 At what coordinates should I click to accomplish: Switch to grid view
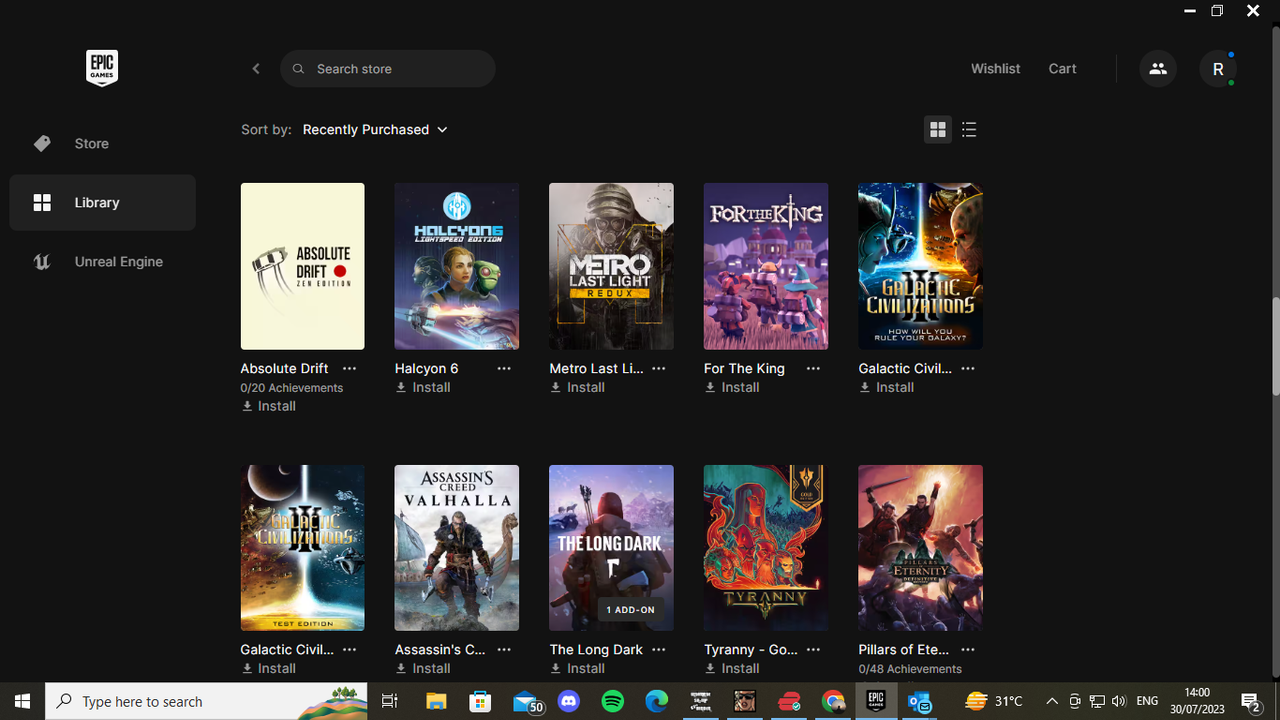tap(938, 130)
